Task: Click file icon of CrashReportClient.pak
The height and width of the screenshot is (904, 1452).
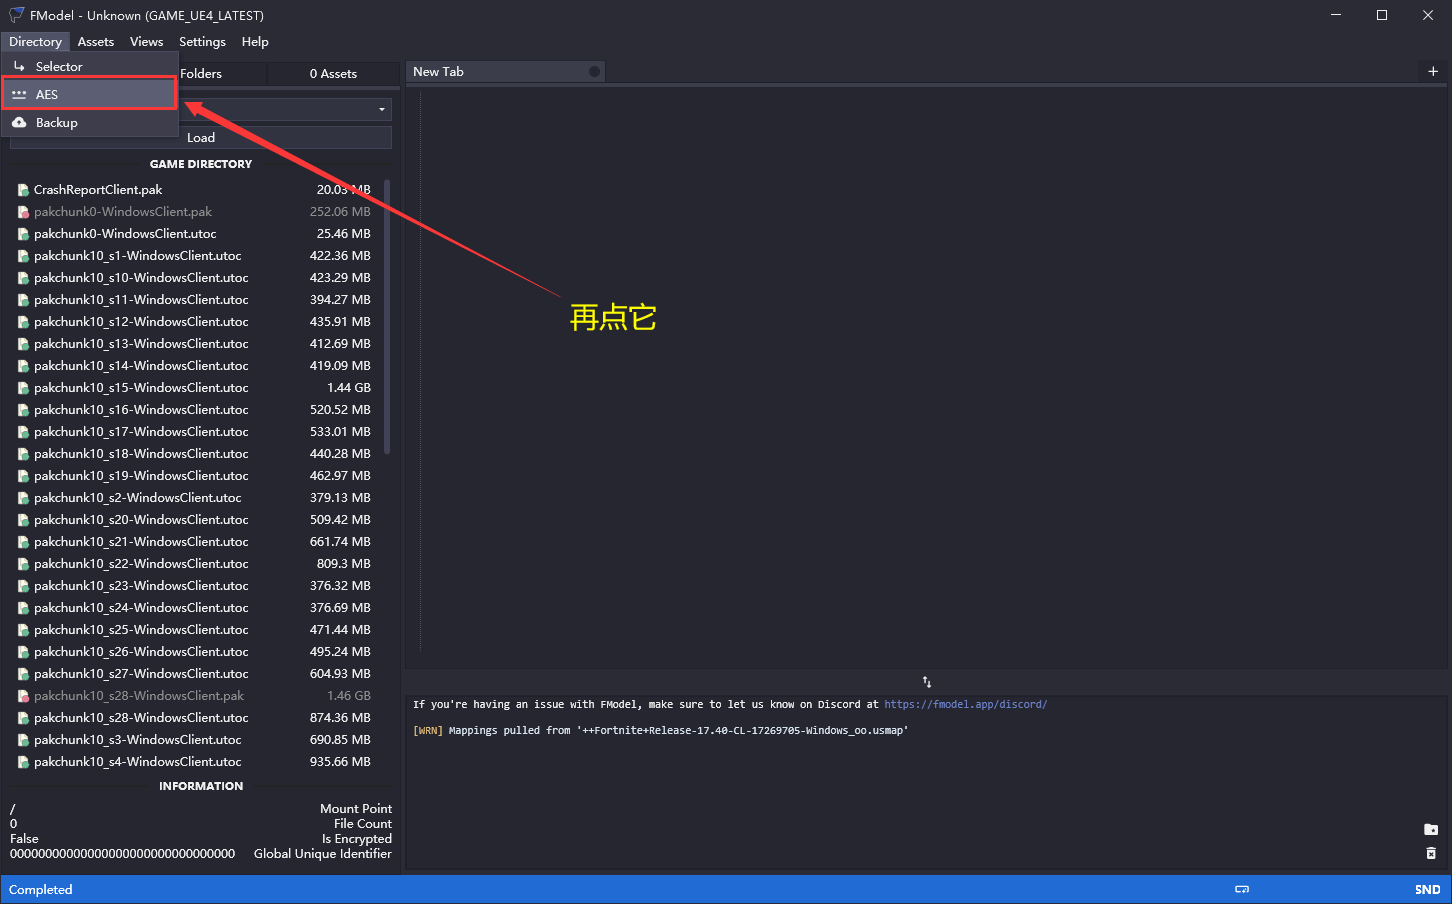Action: tap(23, 190)
